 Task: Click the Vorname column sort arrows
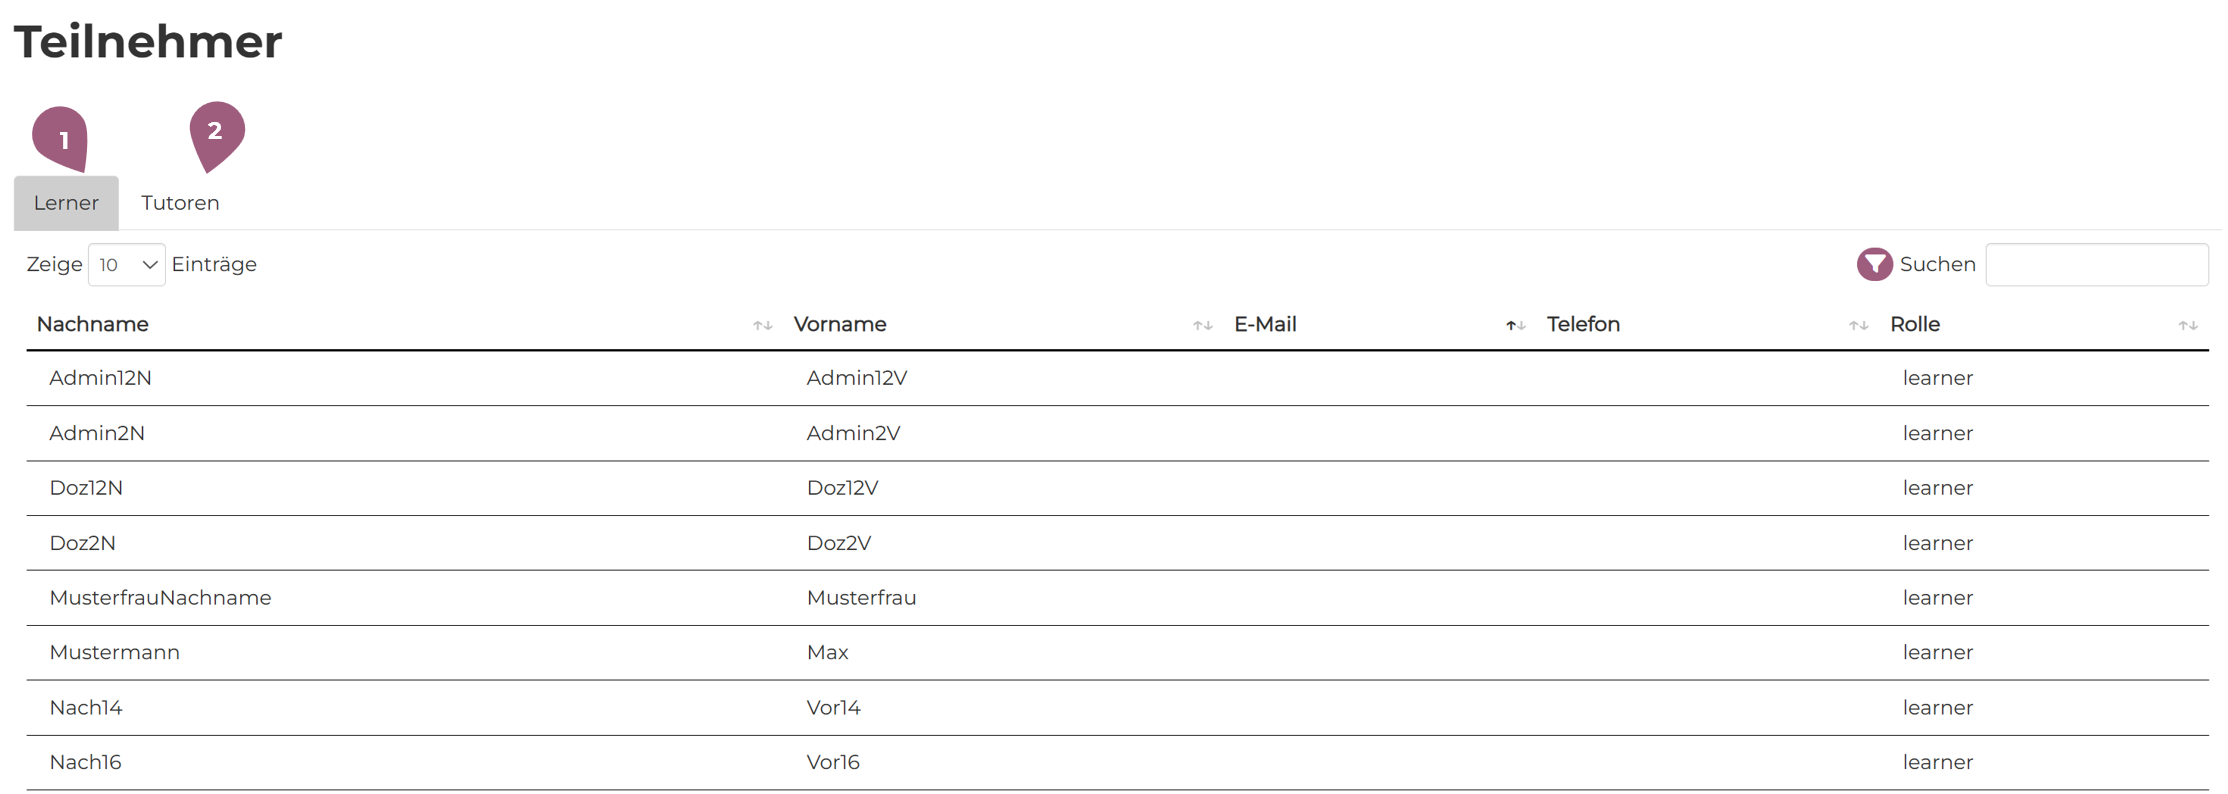click(x=1202, y=325)
